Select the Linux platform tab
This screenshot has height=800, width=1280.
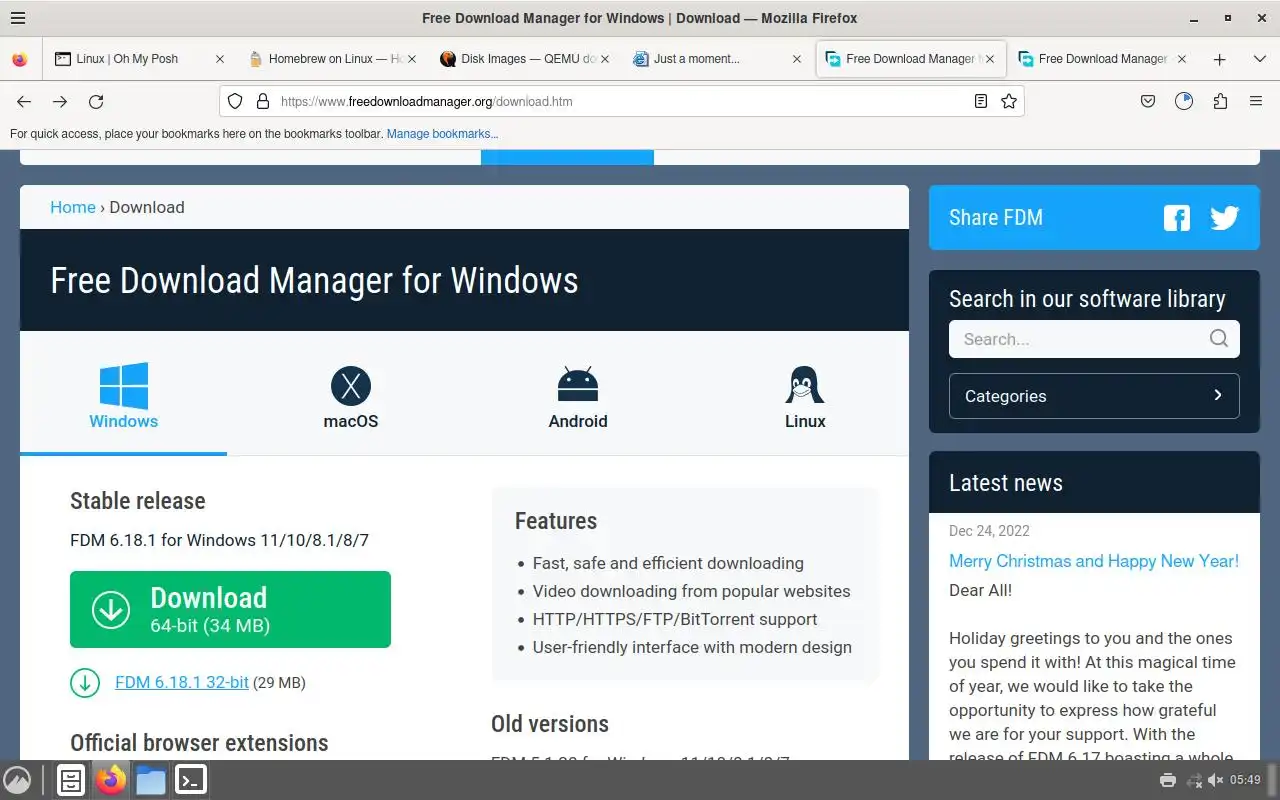pyautogui.click(x=805, y=396)
